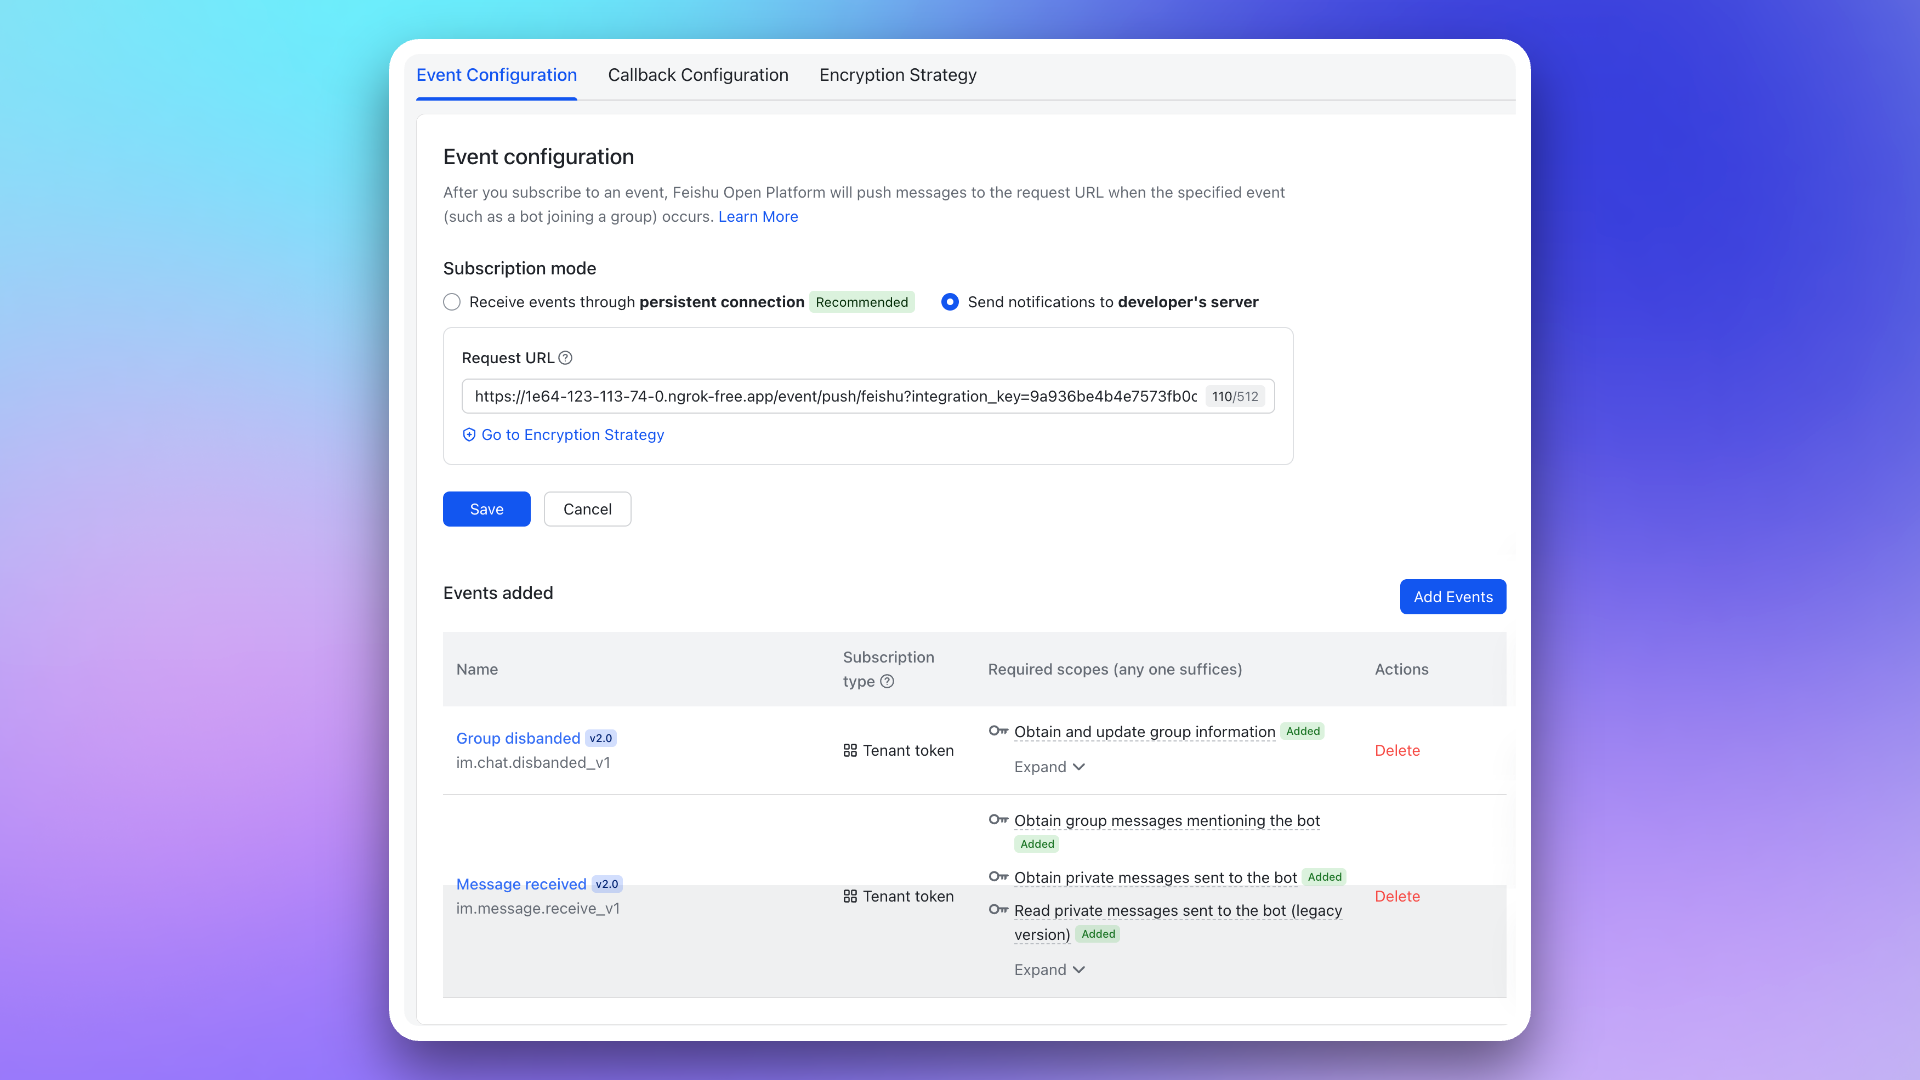
Task: Click into the Request URL input field
Action: pos(835,397)
